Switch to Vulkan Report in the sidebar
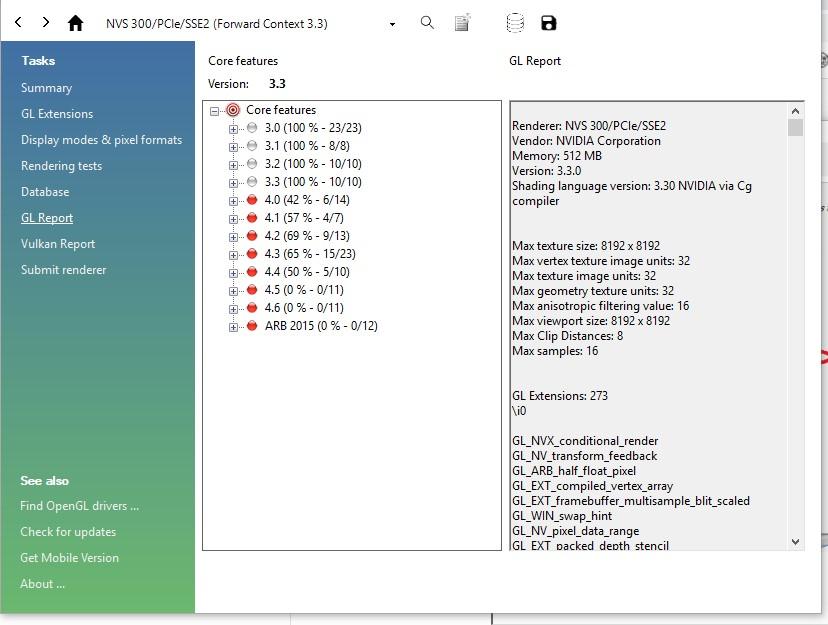 click(x=58, y=244)
